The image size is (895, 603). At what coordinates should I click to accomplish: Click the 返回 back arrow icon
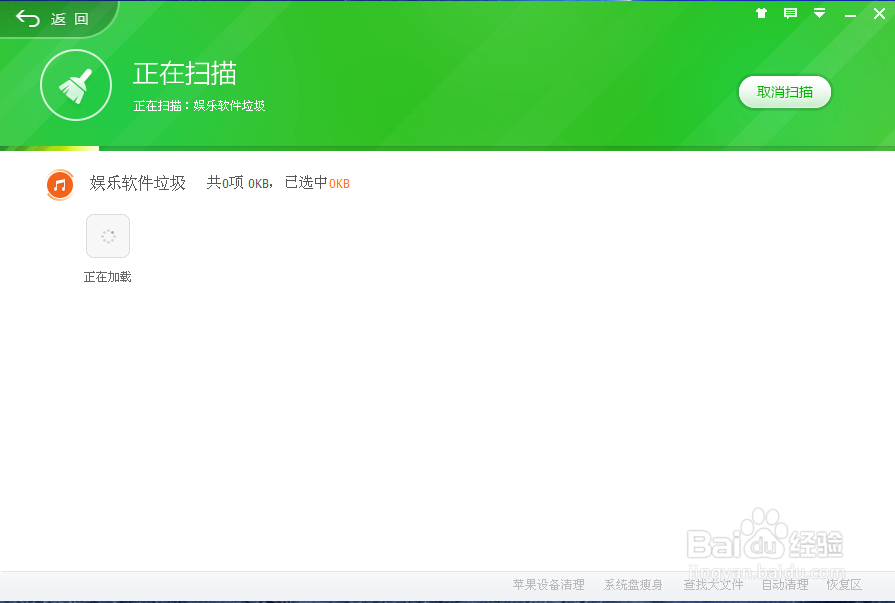[27, 19]
